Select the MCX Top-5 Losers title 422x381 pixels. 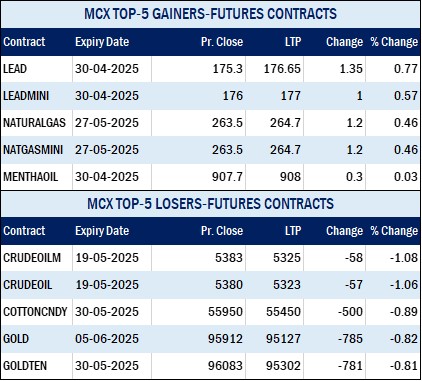click(x=211, y=204)
